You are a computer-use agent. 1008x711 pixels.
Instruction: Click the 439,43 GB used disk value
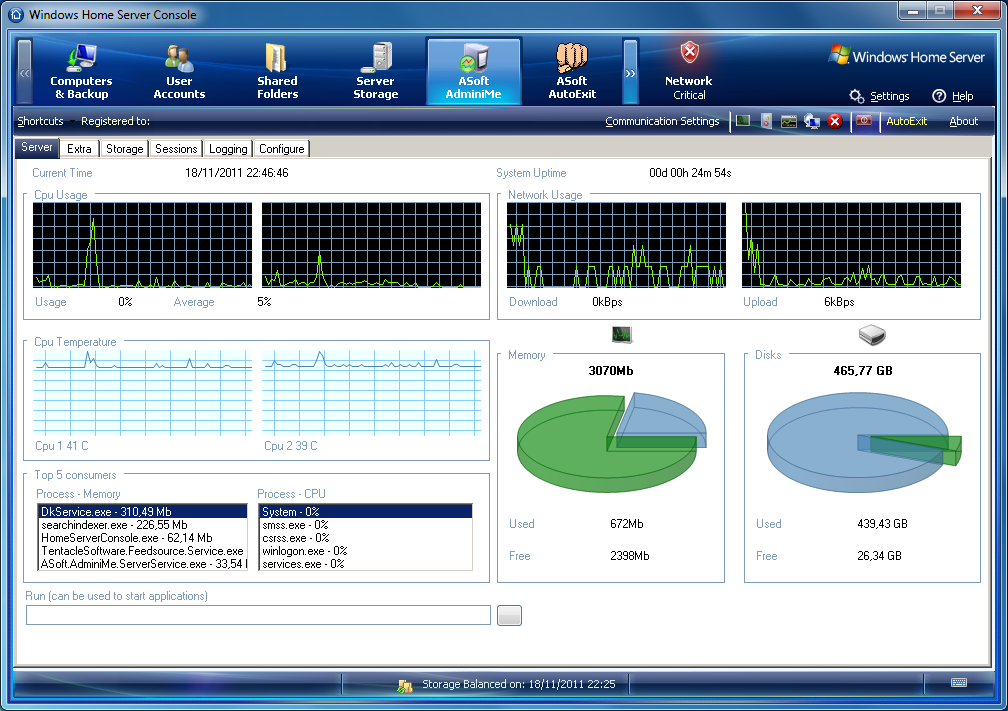coord(882,524)
